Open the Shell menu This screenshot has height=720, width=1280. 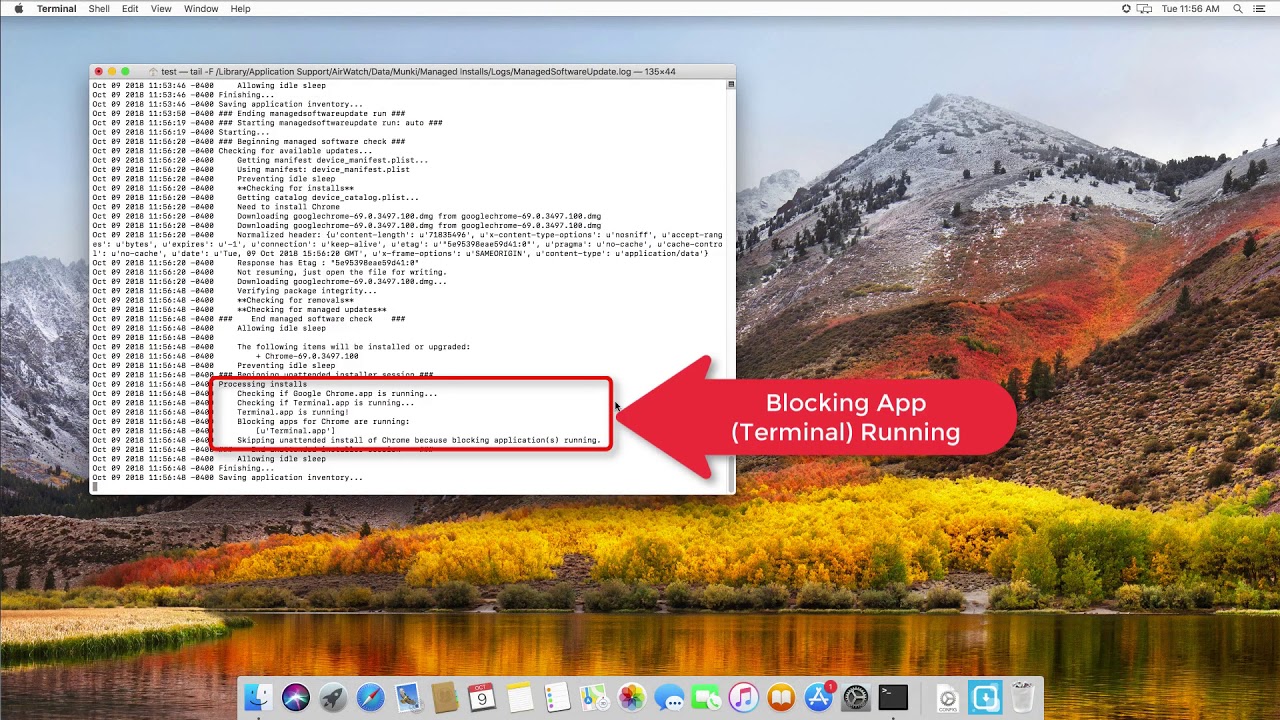pos(99,9)
